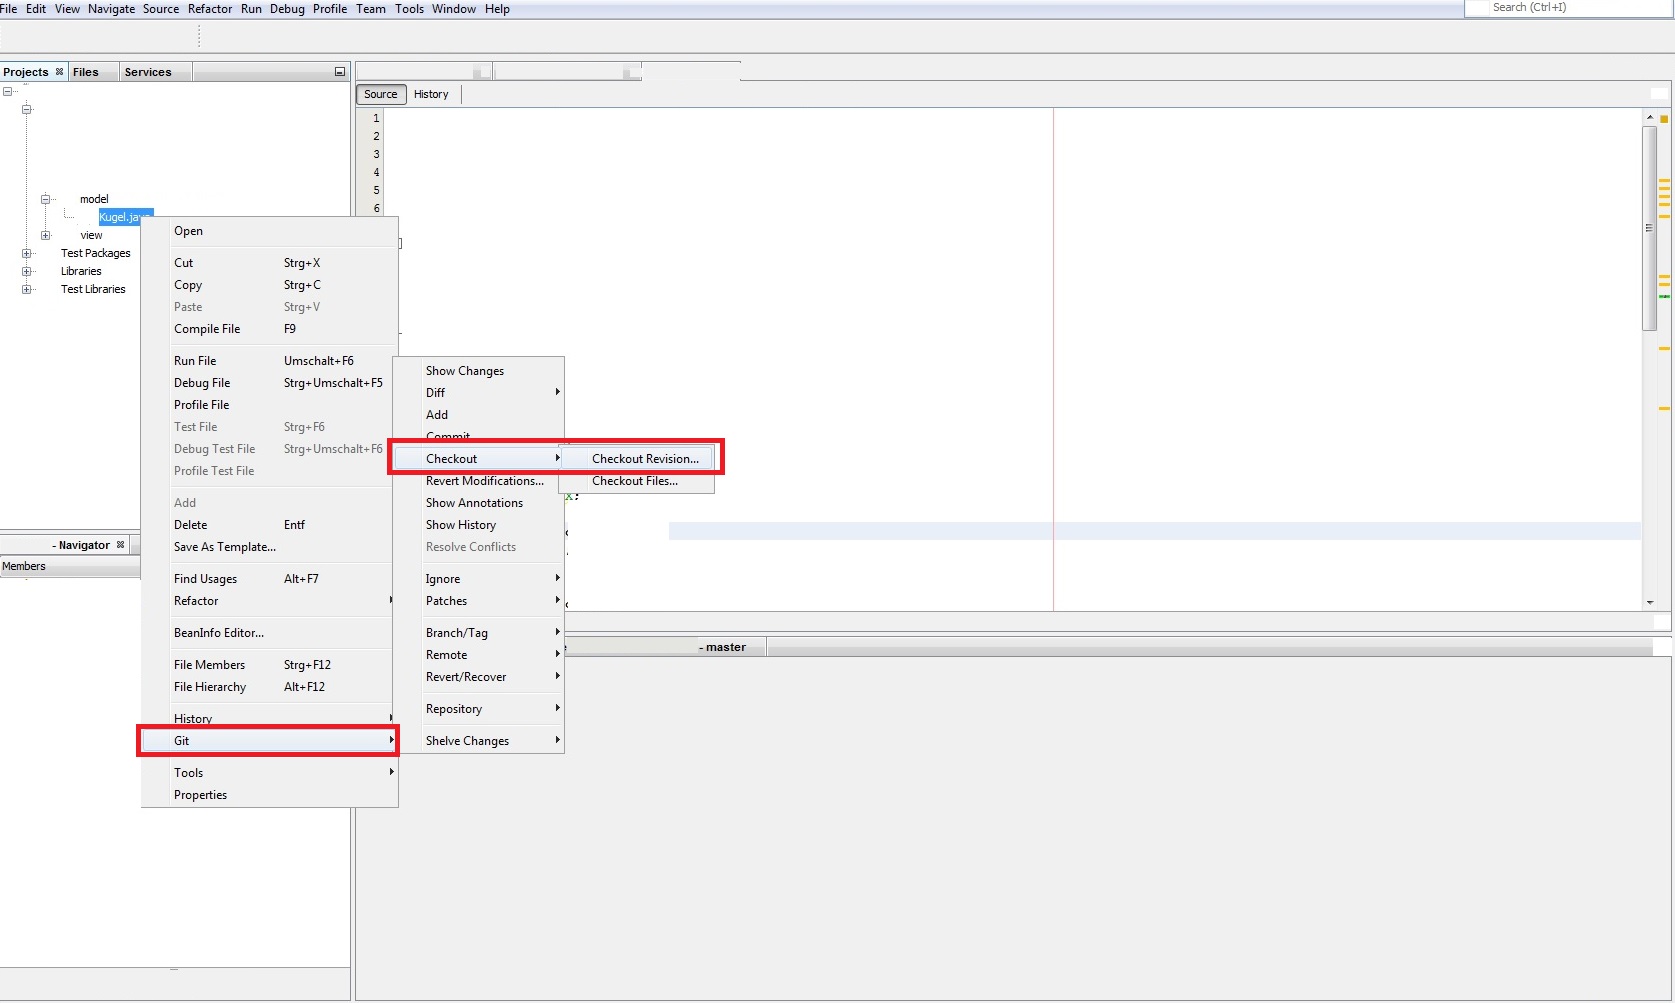Select Find Usages in context menu
The image size is (1675, 1003).
tap(269, 579)
